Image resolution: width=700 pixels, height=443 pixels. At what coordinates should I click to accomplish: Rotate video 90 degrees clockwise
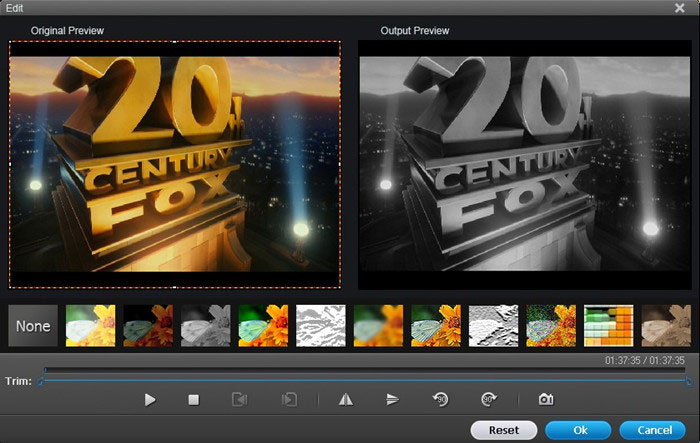pyautogui.click(x=489, y=399)
